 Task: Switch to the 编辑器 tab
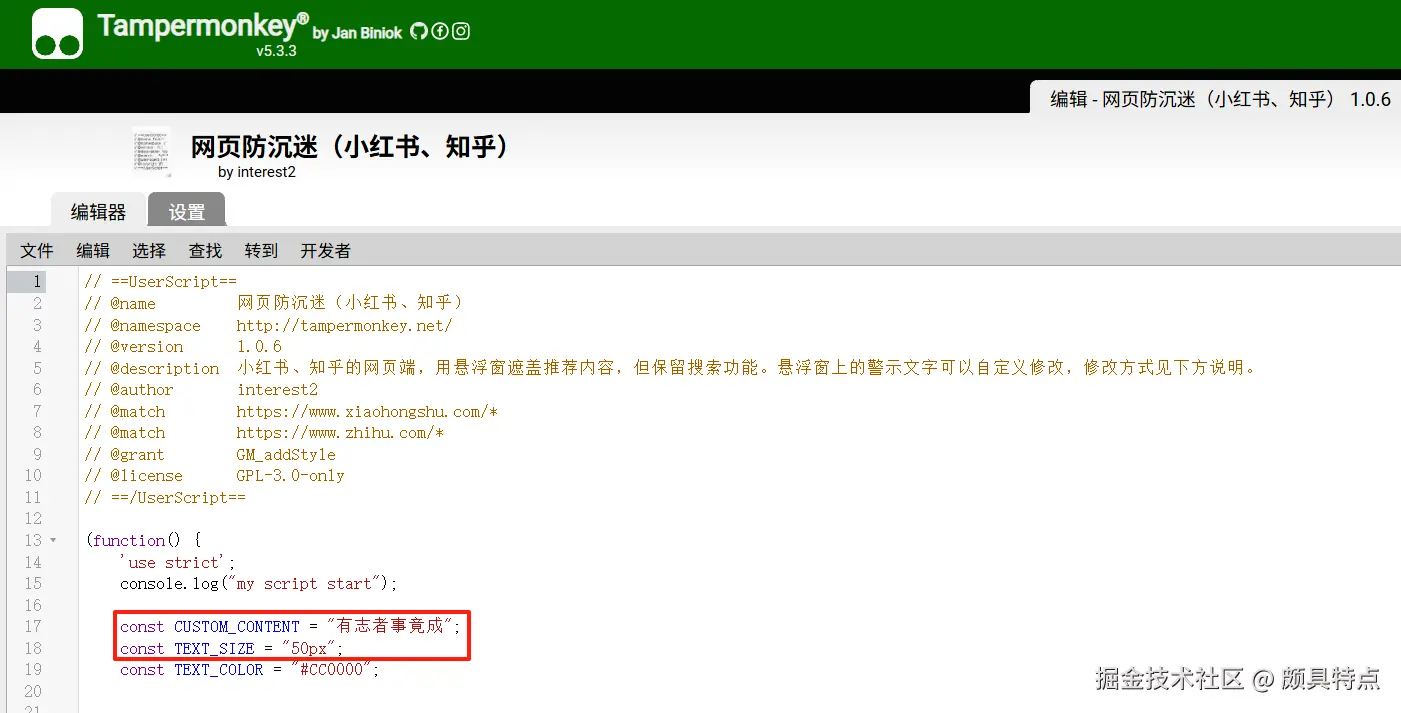click(98, 211)
